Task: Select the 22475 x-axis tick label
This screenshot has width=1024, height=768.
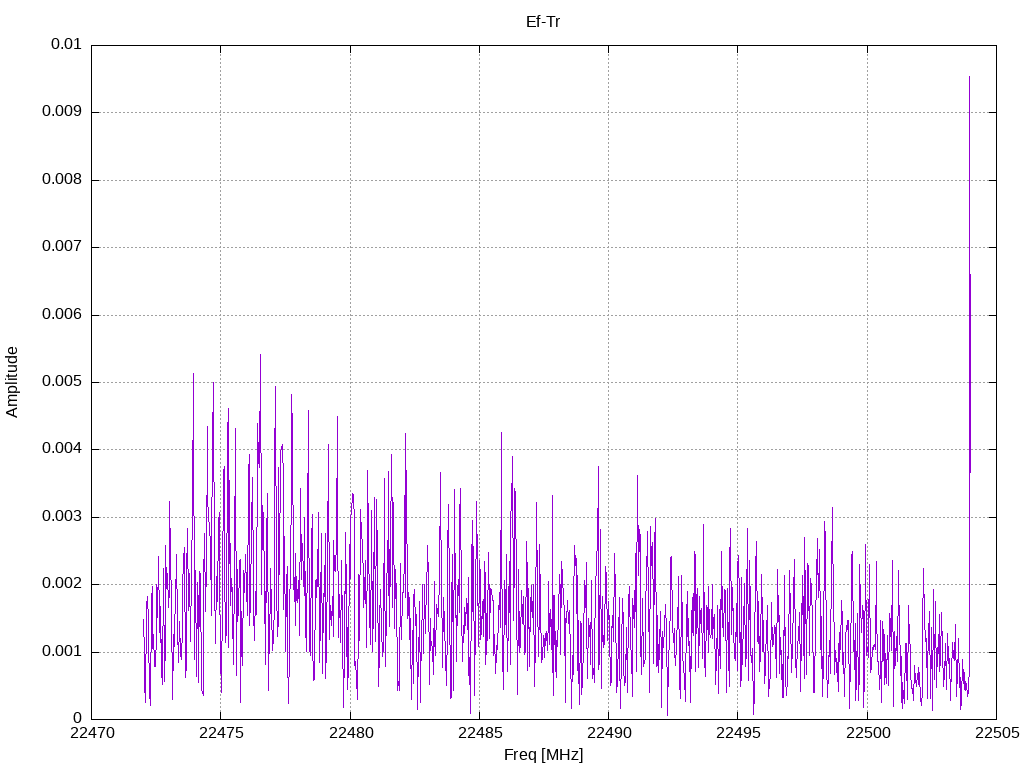Action: point(221,733)
